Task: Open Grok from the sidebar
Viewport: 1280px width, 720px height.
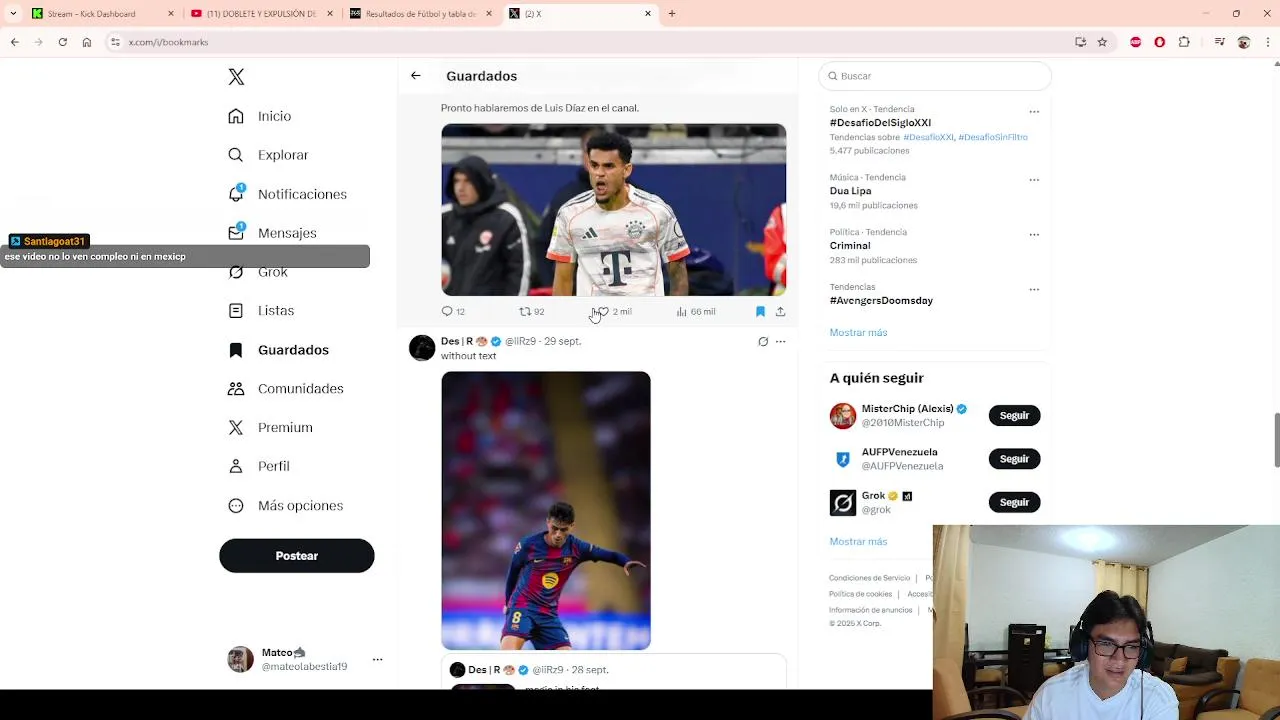Action: pyautogui.click(x=259, y=272)
